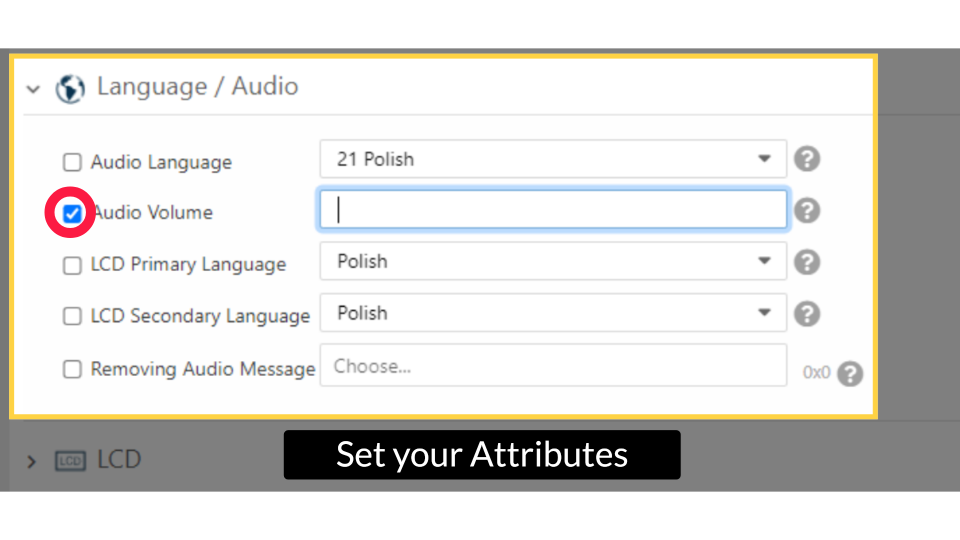Click the LCD section screen icon
The width and height of the screenshot is (960, 540).
pyautogui.click(x=69, y=461)
